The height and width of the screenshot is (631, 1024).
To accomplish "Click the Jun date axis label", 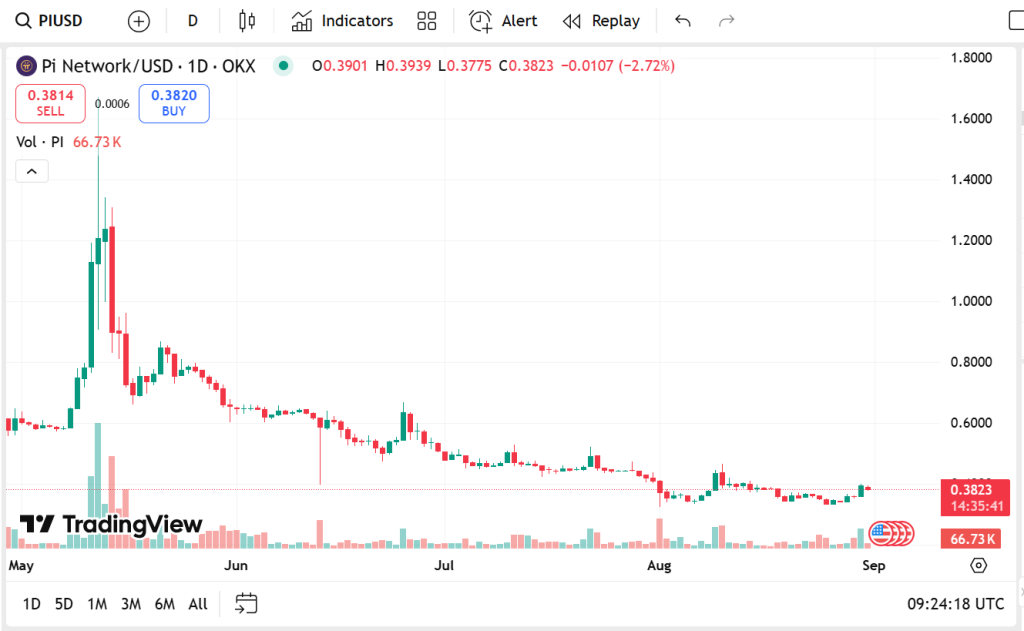I will click(236, 565).
